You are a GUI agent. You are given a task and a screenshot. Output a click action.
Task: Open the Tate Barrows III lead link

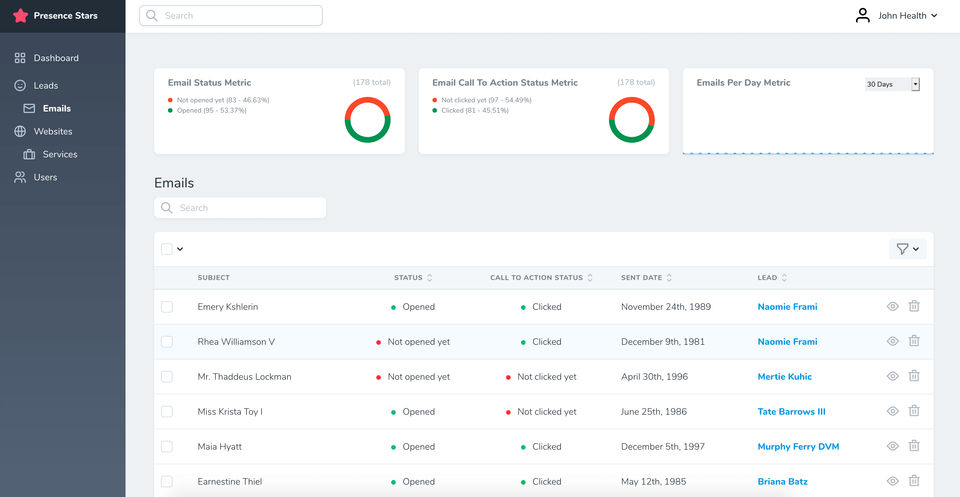click(791, 412)
